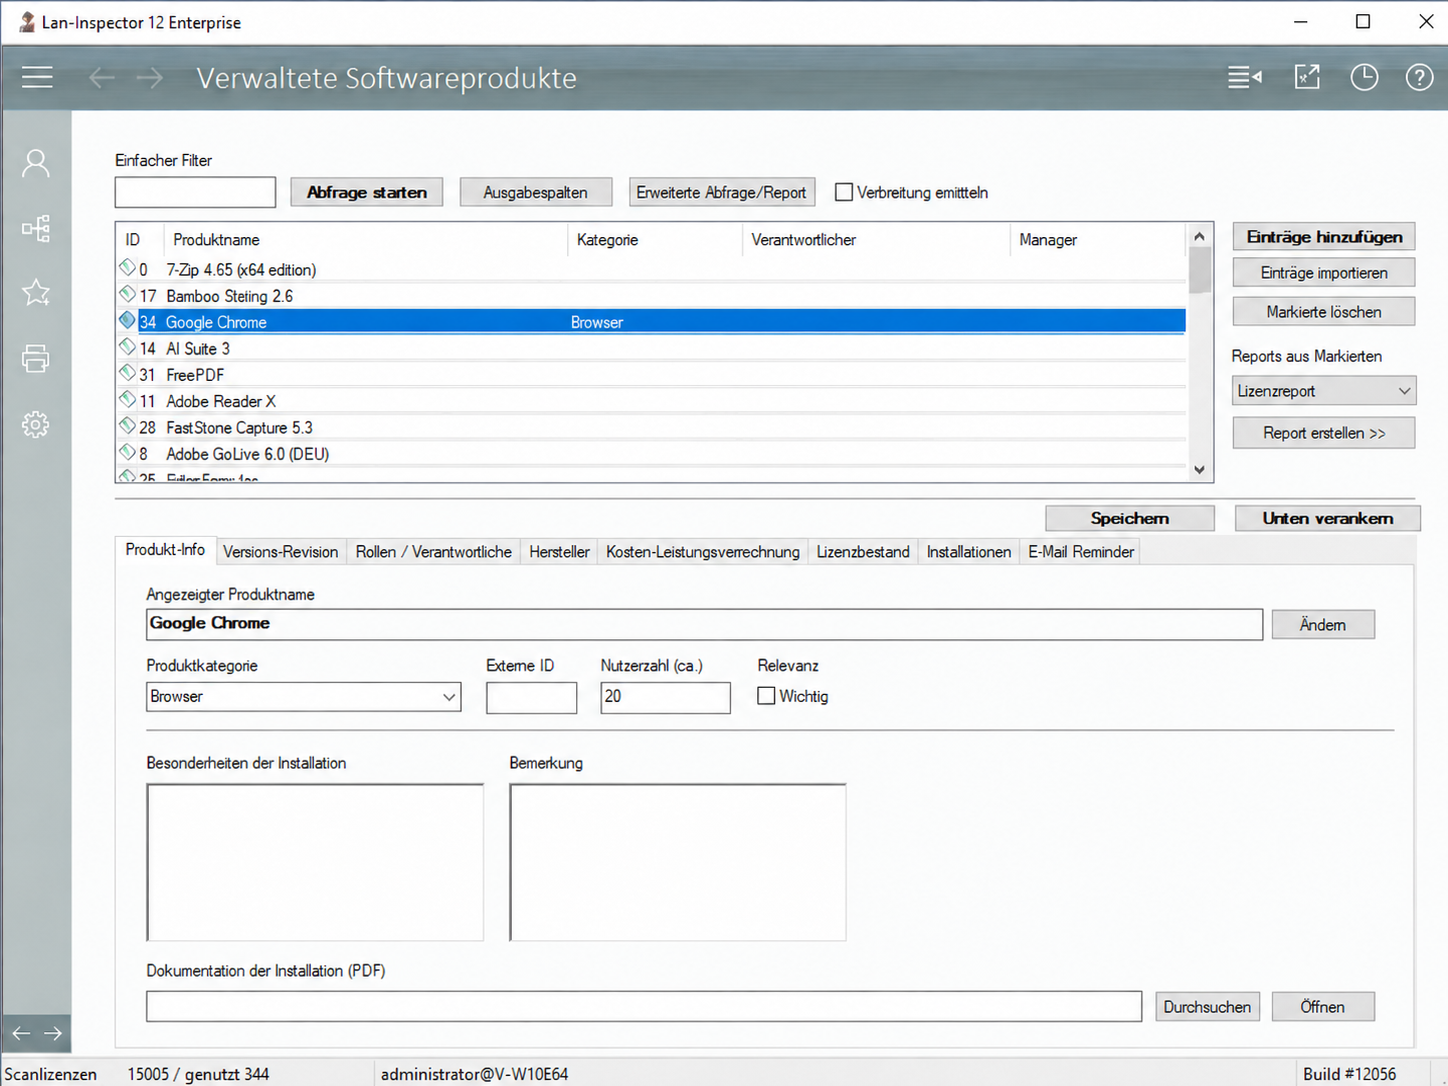Click the Bemerkung text area

pos(678,862)
